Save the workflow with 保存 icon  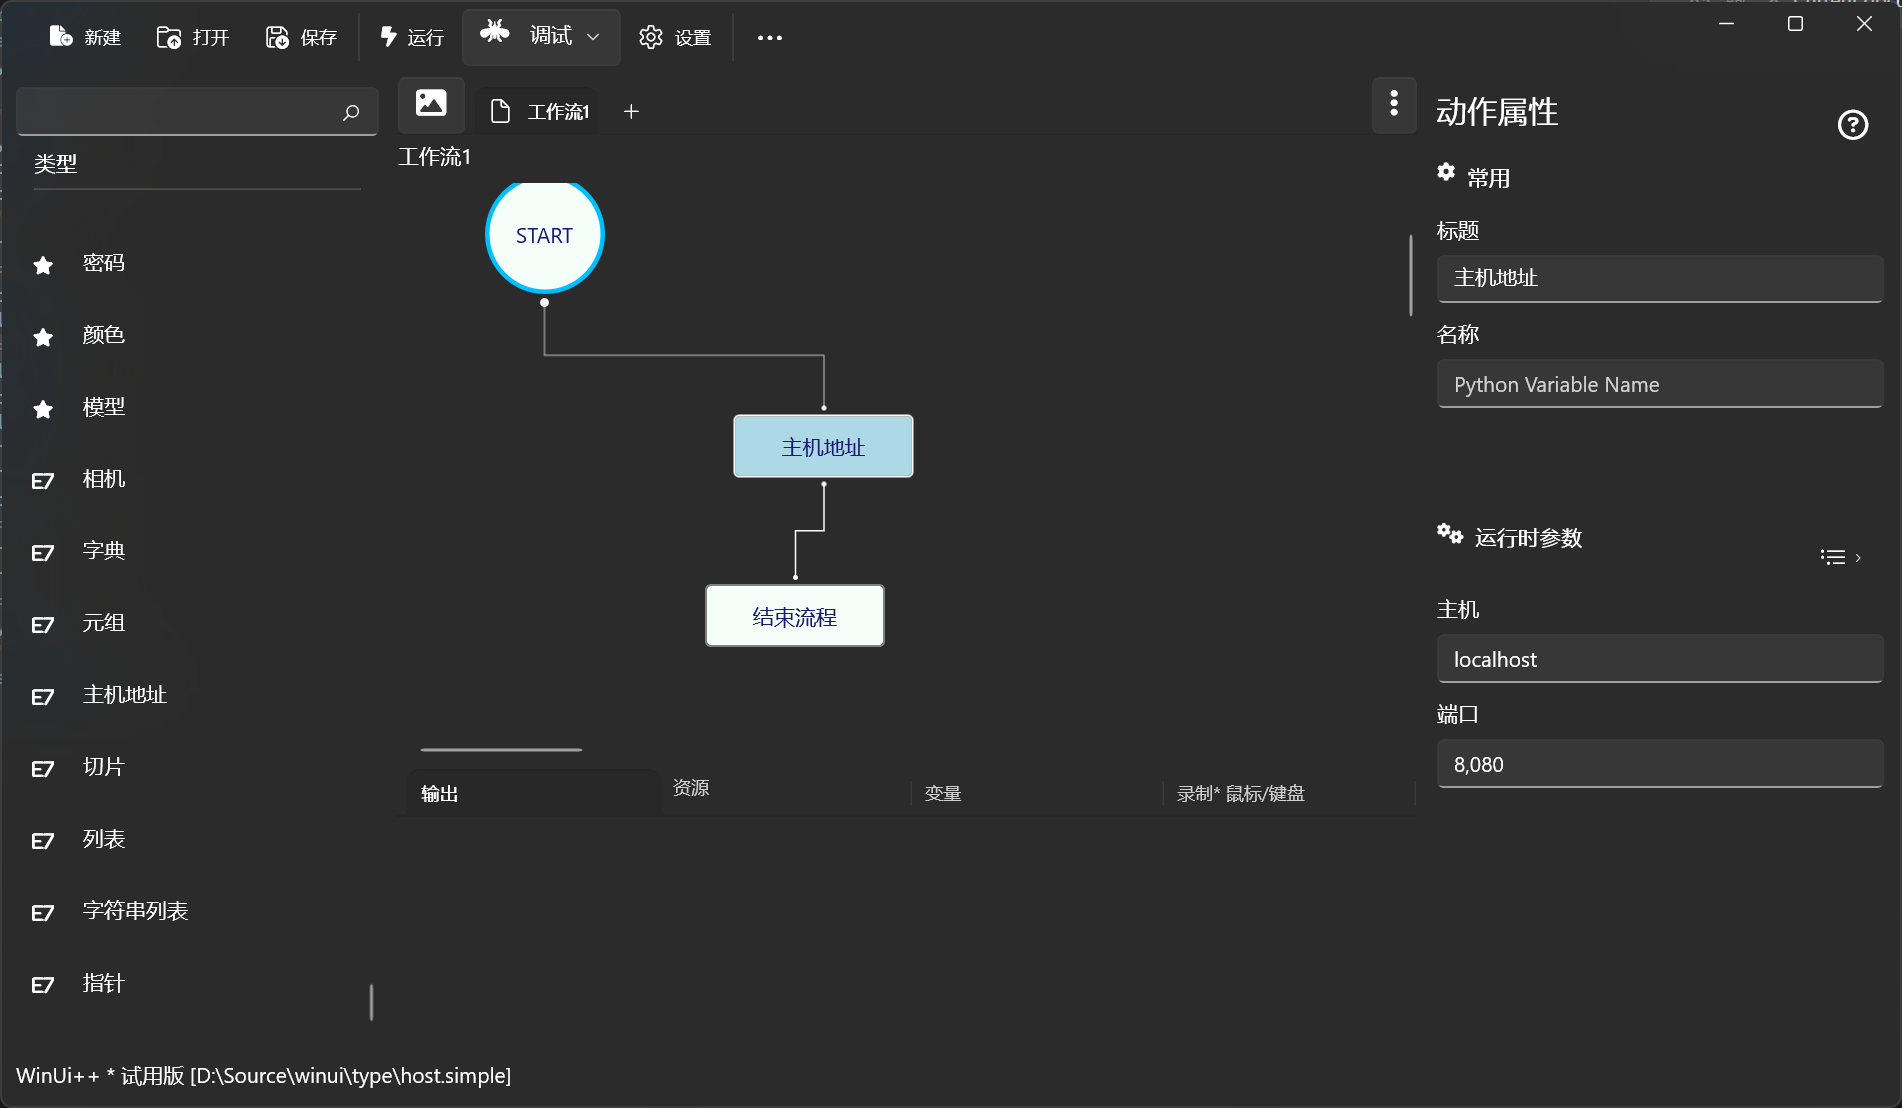[277, 37]
